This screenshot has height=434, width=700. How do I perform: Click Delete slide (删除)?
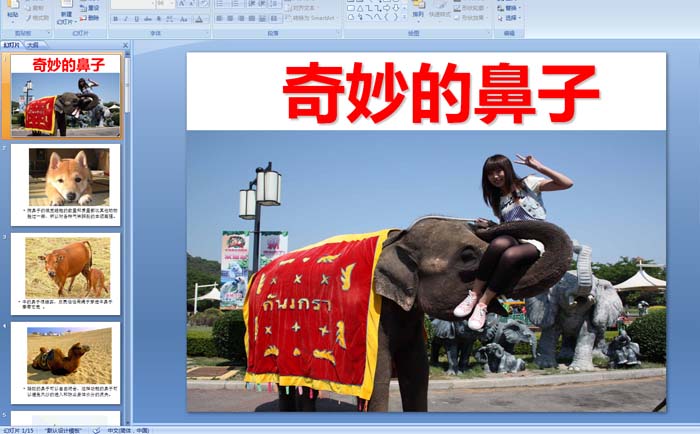pos(90,18)
